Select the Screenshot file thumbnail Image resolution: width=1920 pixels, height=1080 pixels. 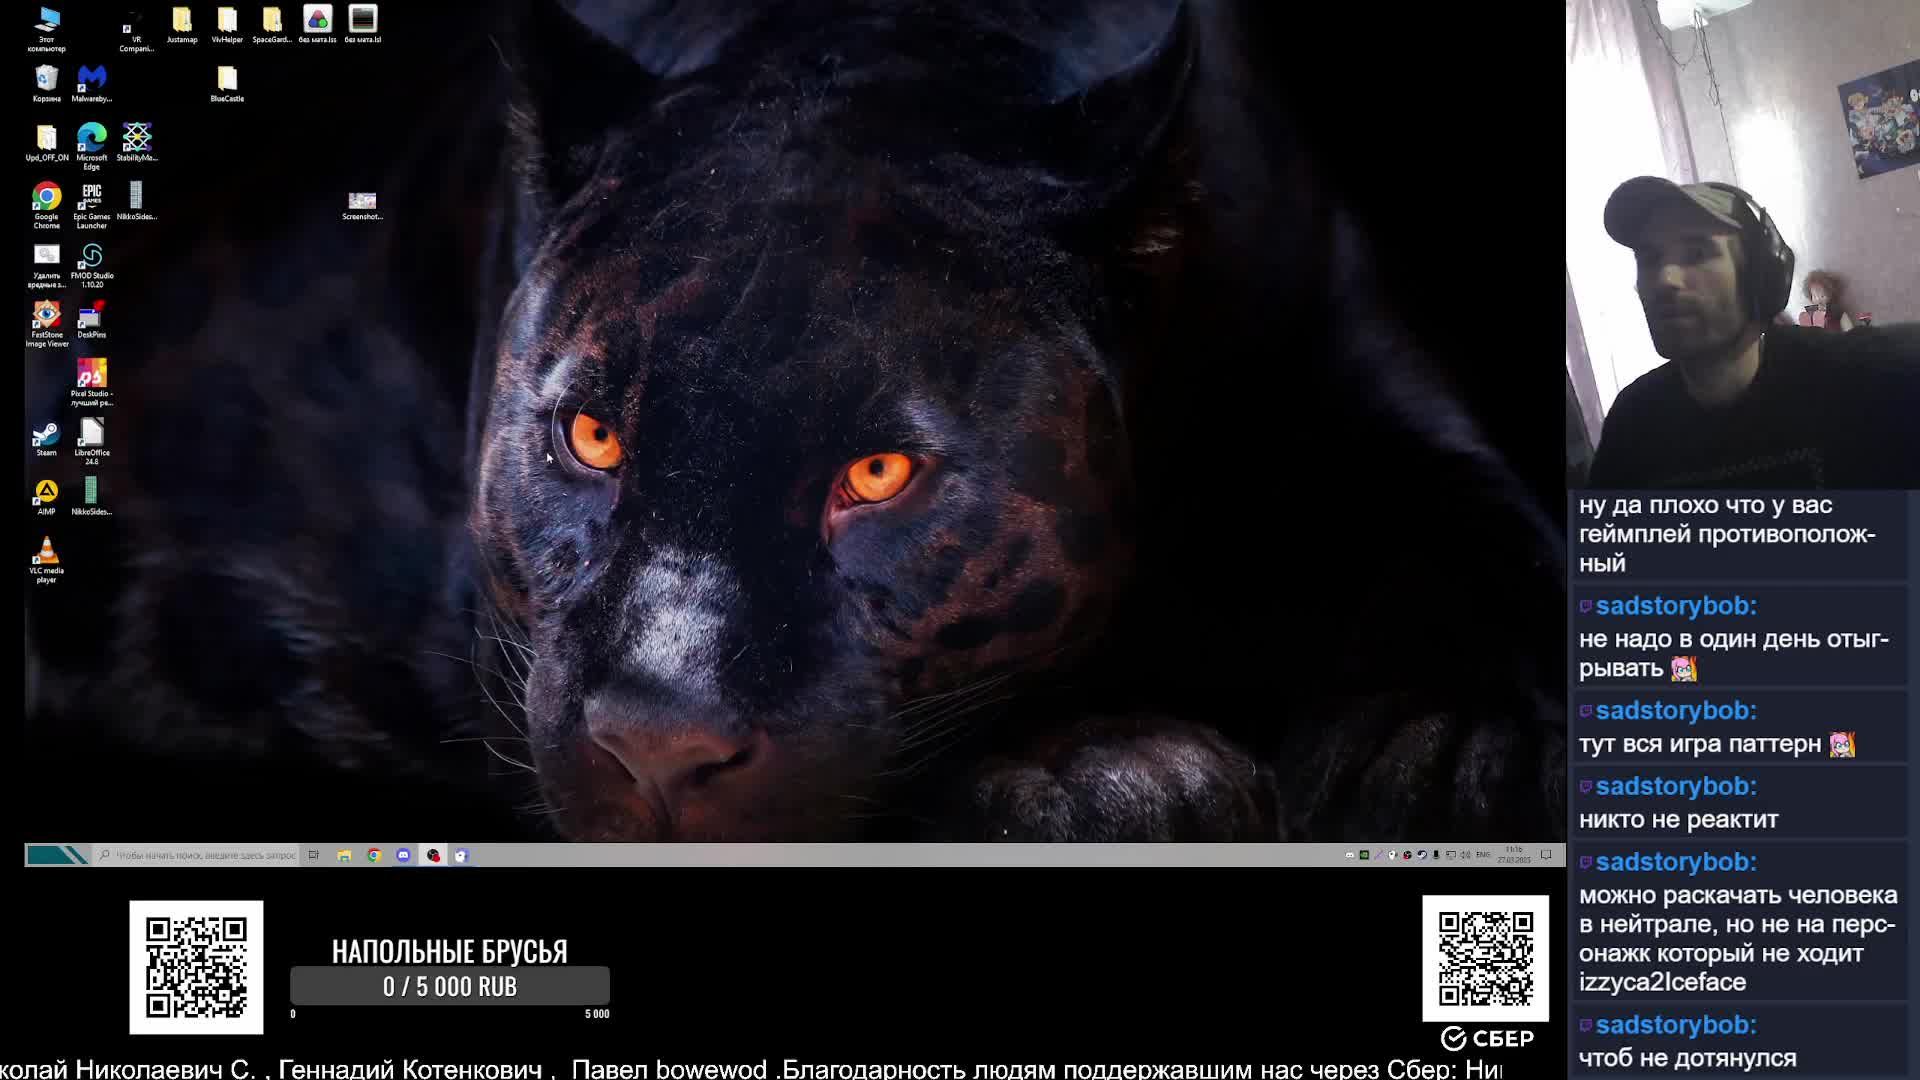362,202
